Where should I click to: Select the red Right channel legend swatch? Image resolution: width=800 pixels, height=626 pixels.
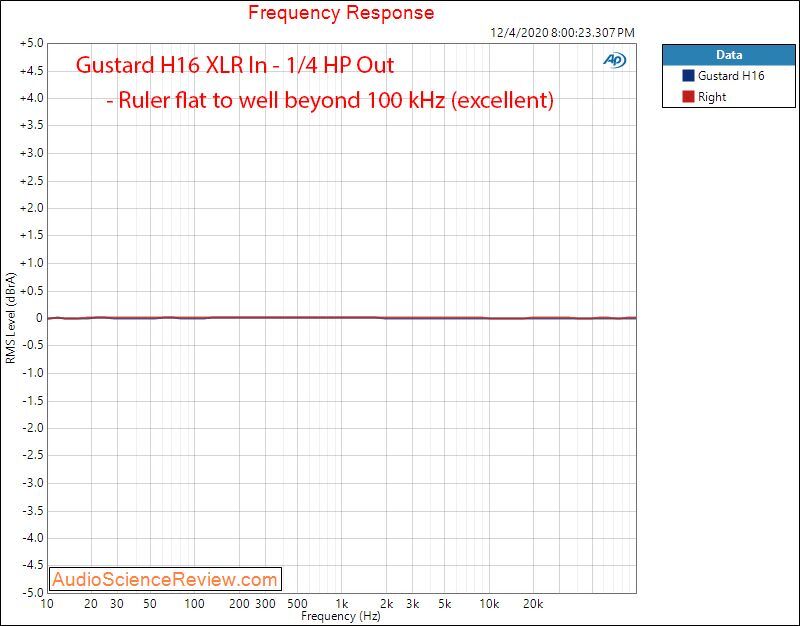(688, 96)
